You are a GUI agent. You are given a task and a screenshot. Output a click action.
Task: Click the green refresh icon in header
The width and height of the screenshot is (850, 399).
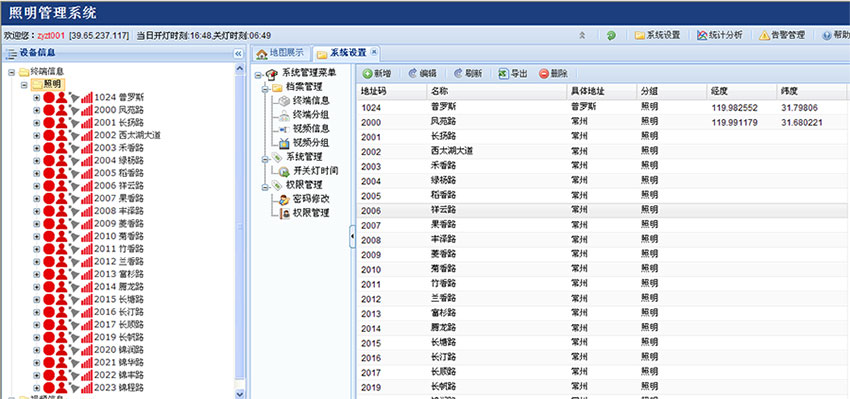tap(611, 36)
